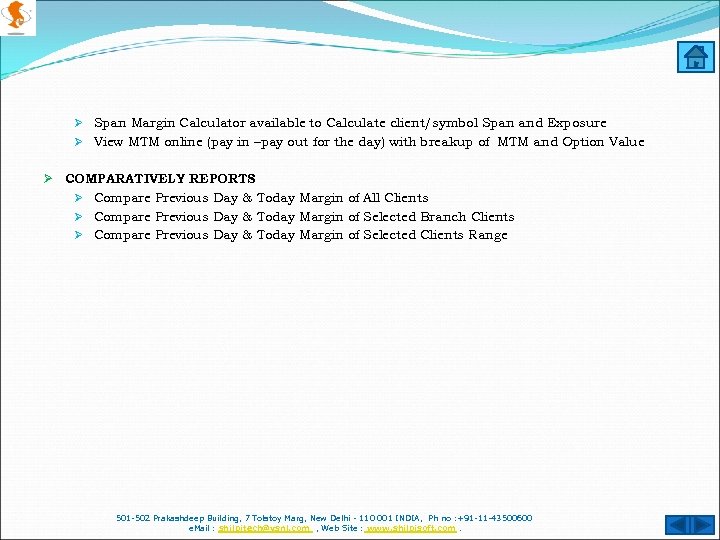Click the previous slide arrow button
Viewport: 720px width, 540px height.
(678, 525)
